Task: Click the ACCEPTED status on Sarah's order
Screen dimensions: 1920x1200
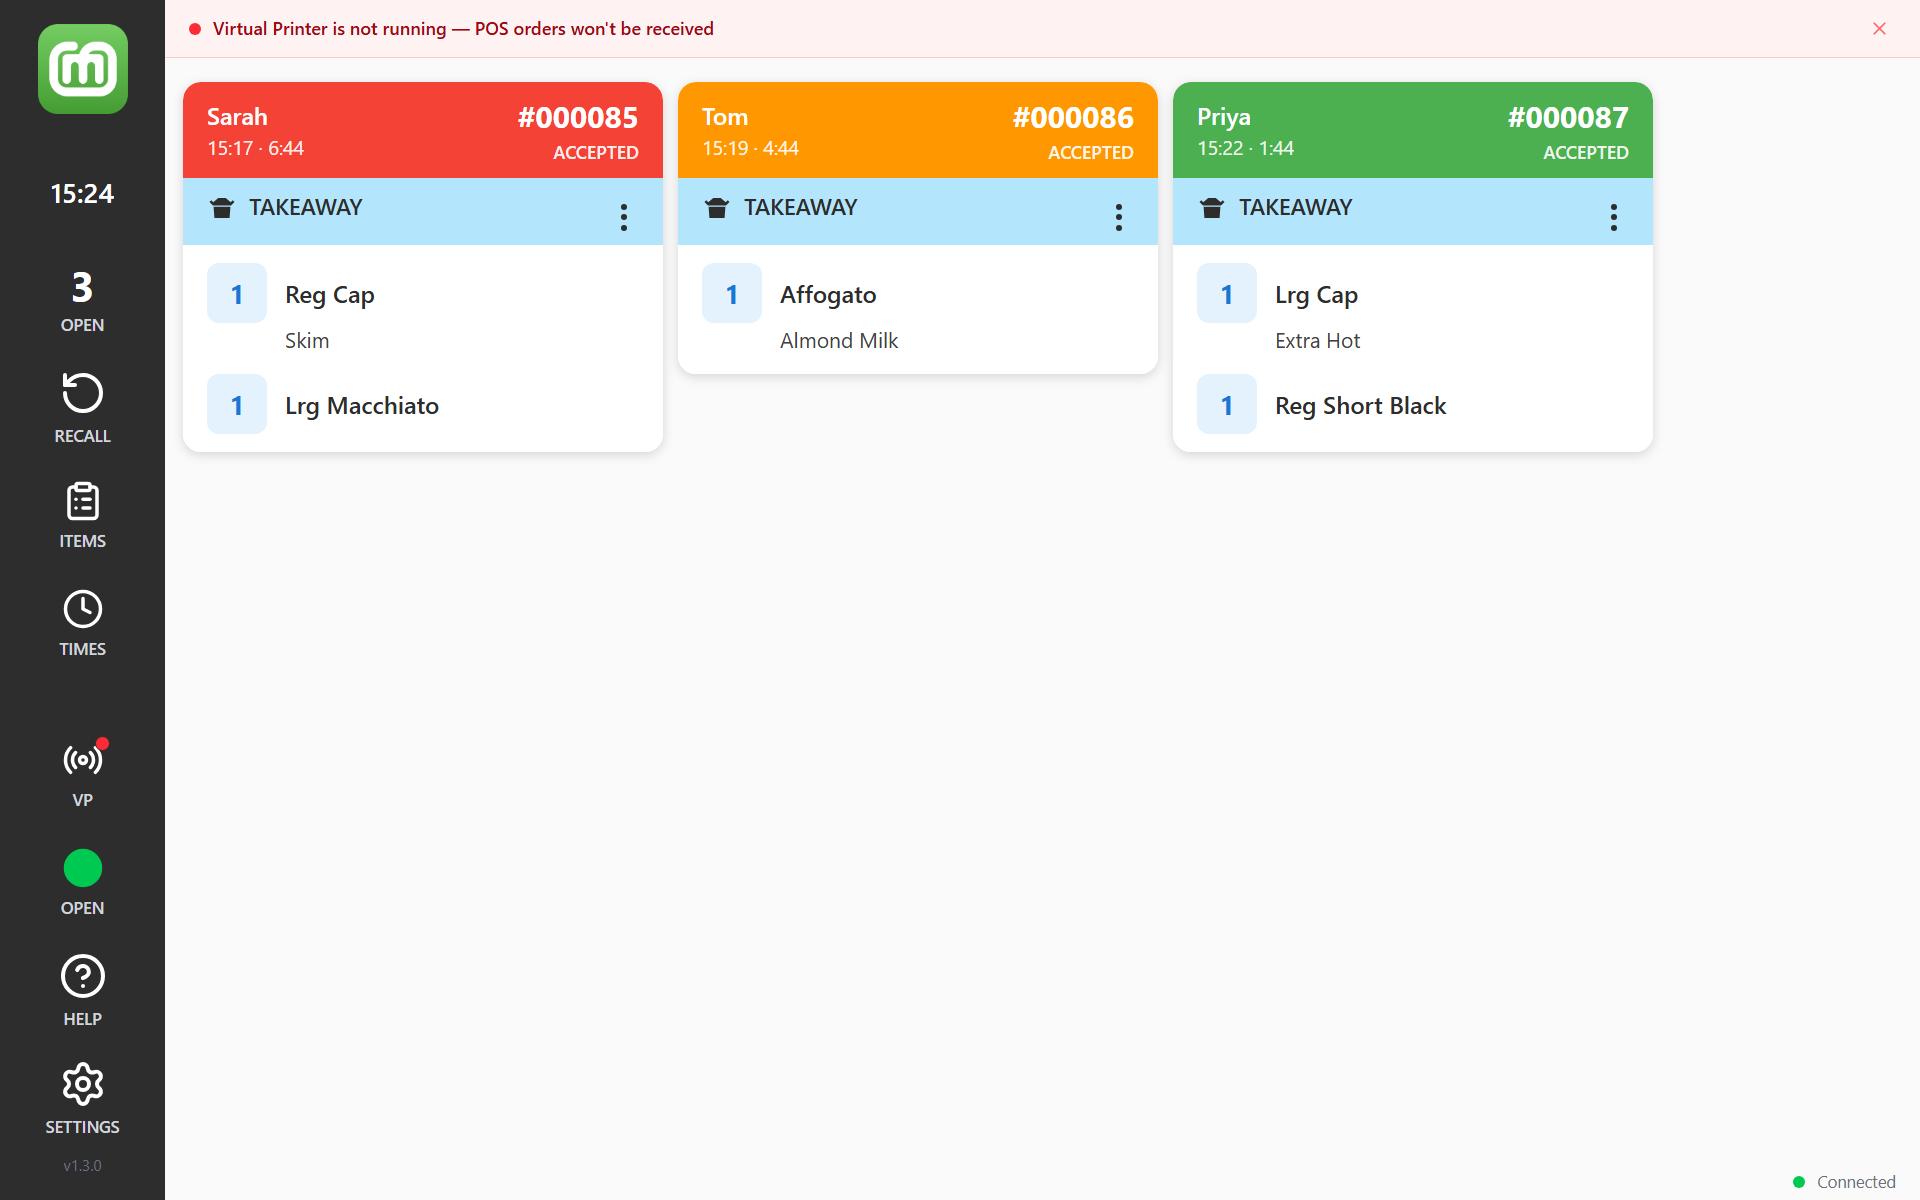Action: point(596,153)
